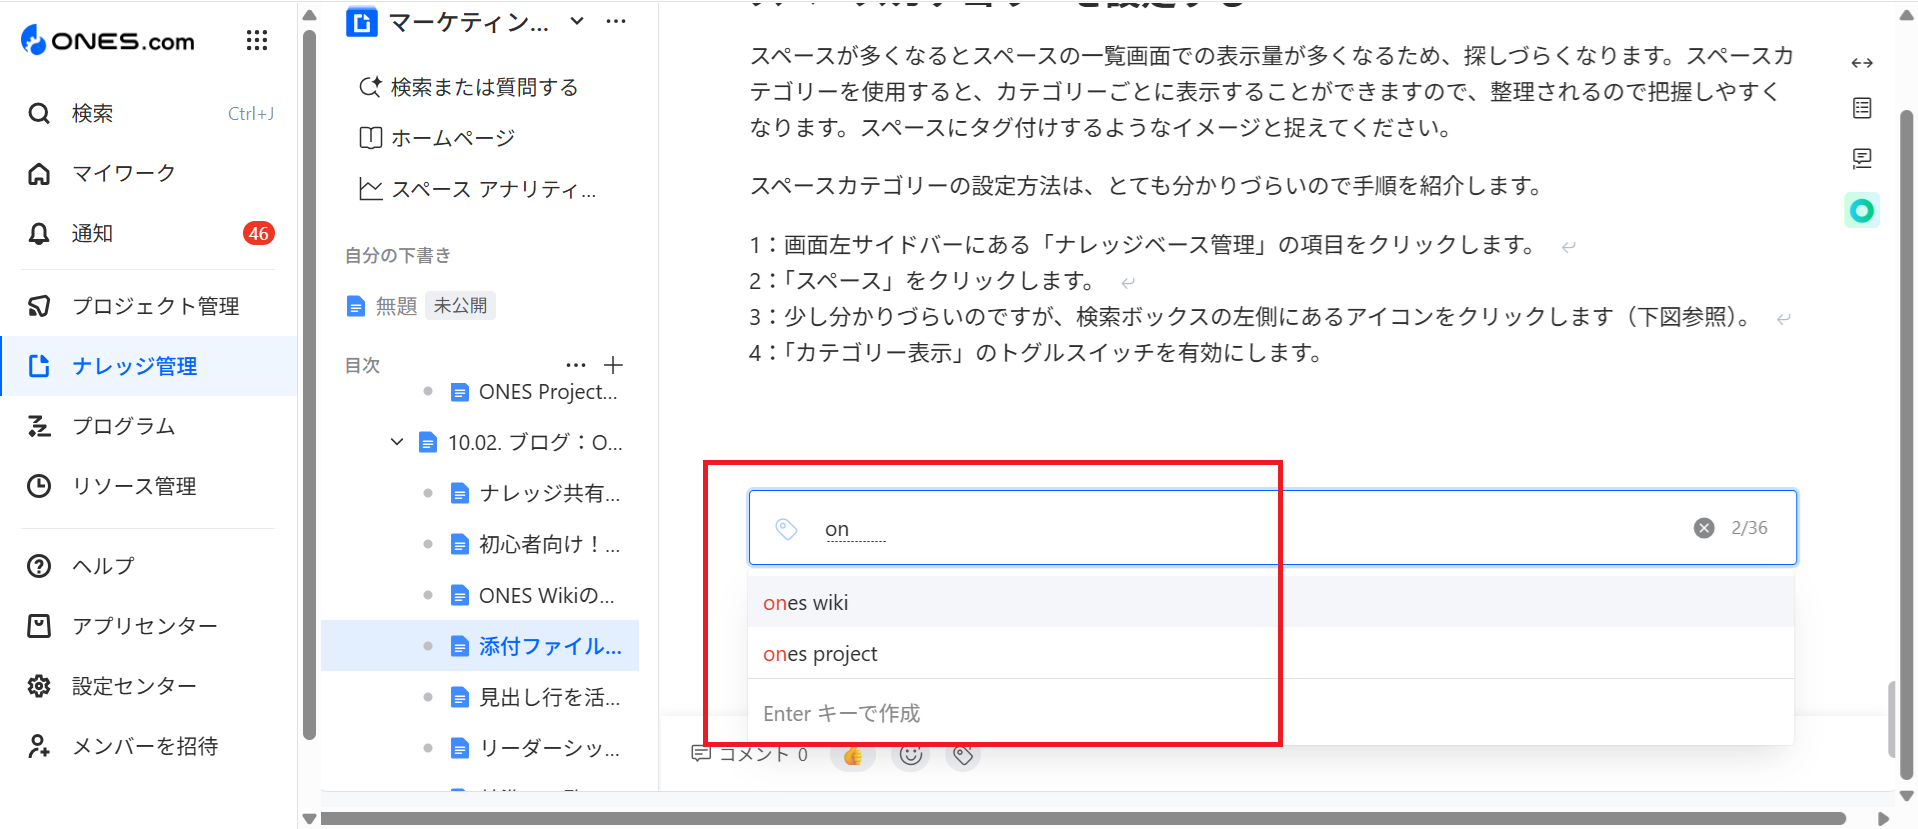Click the マーケティン space icon

click(x=361, y=21)
